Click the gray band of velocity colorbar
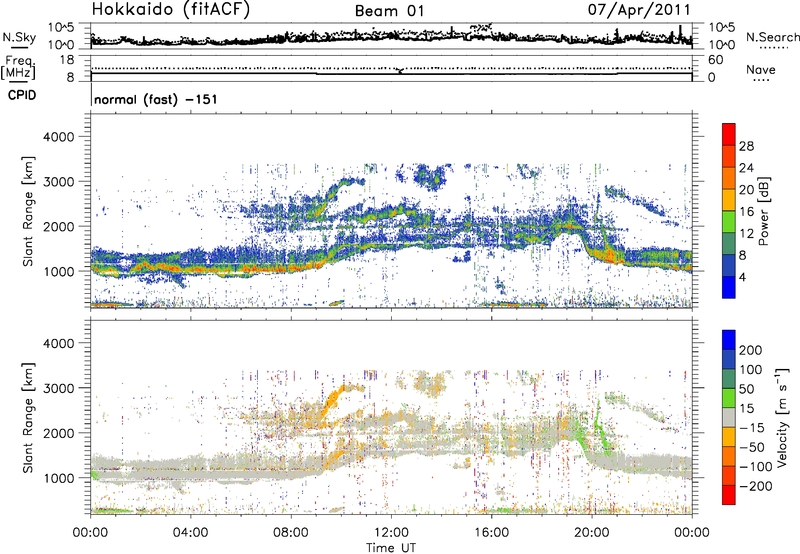 point(729,418)
